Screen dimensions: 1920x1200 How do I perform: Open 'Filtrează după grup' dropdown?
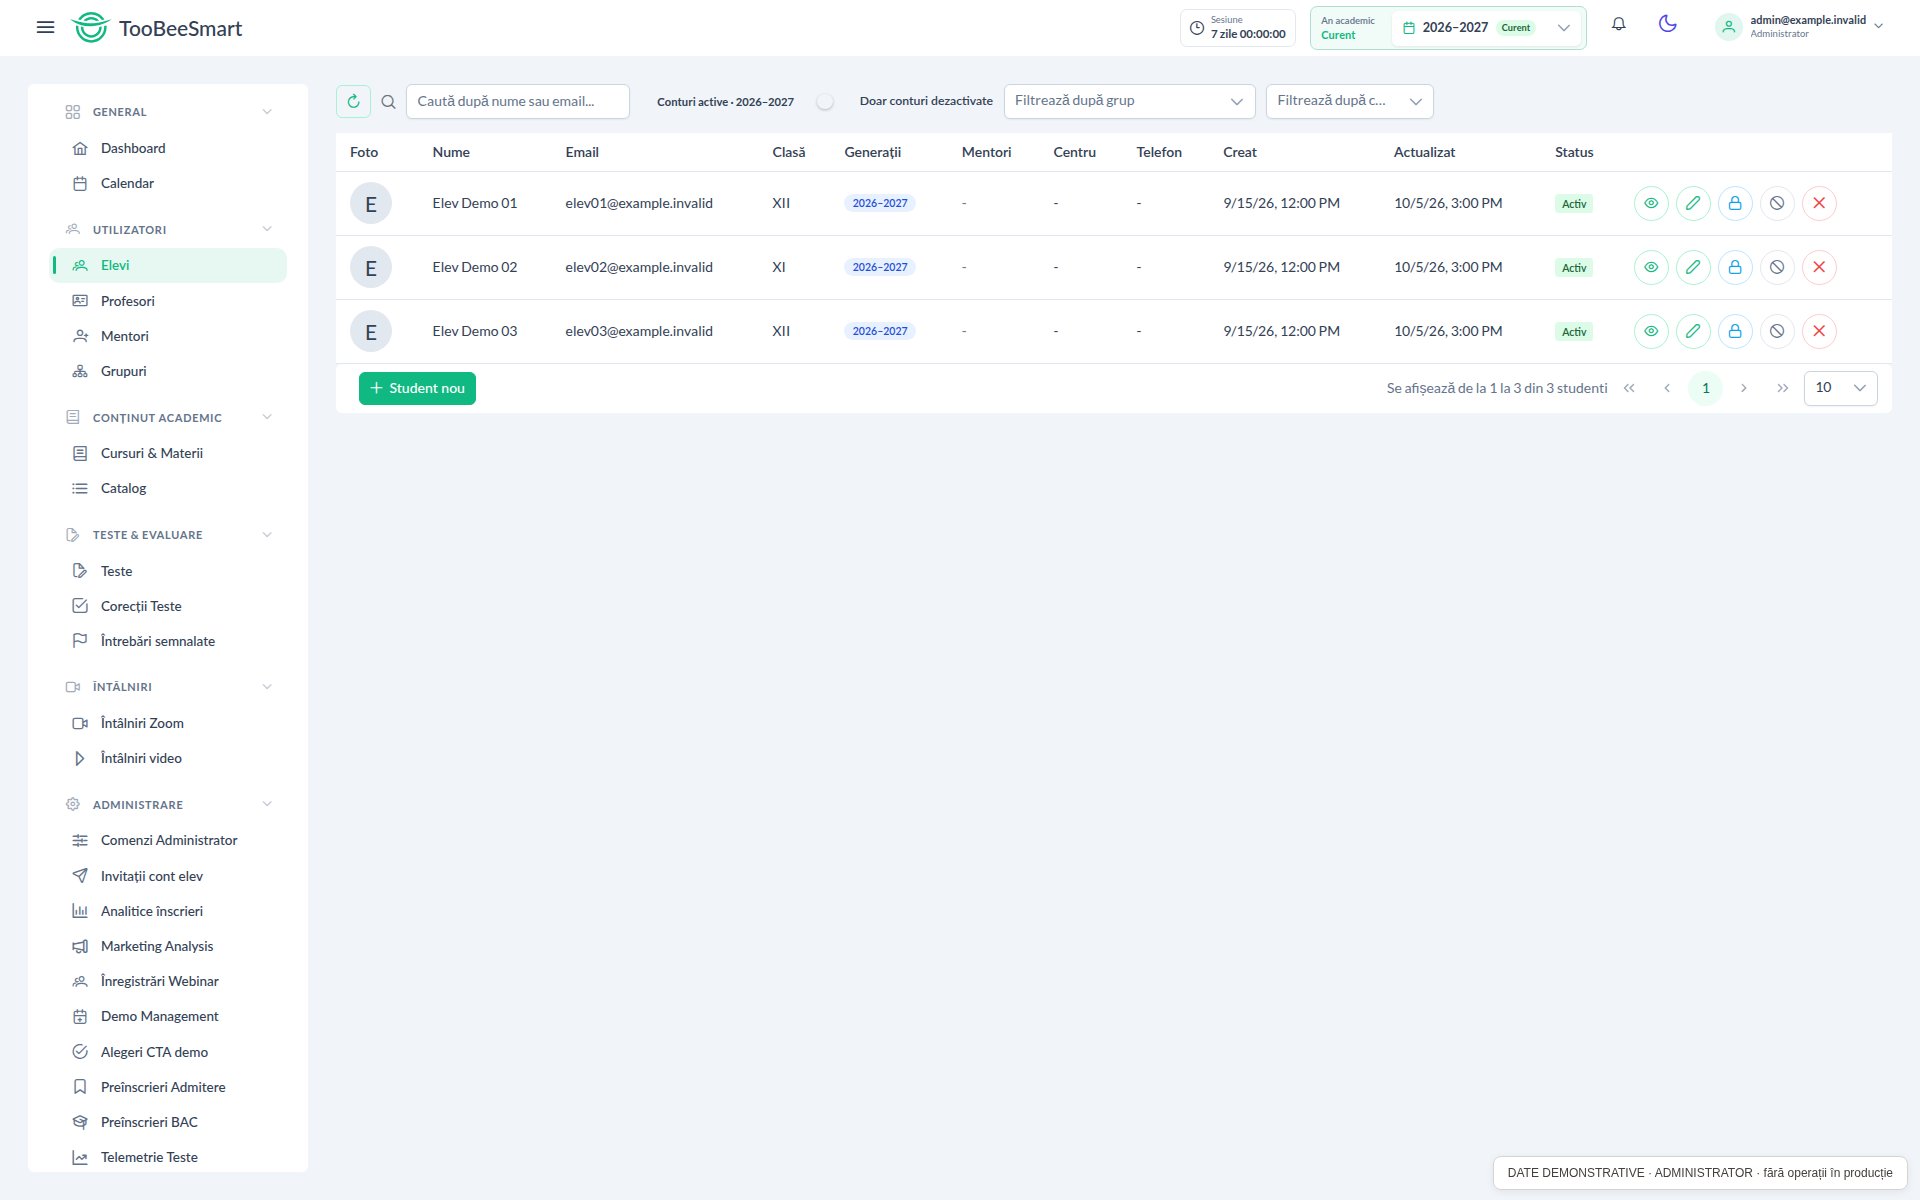(x=1129, y=101)
